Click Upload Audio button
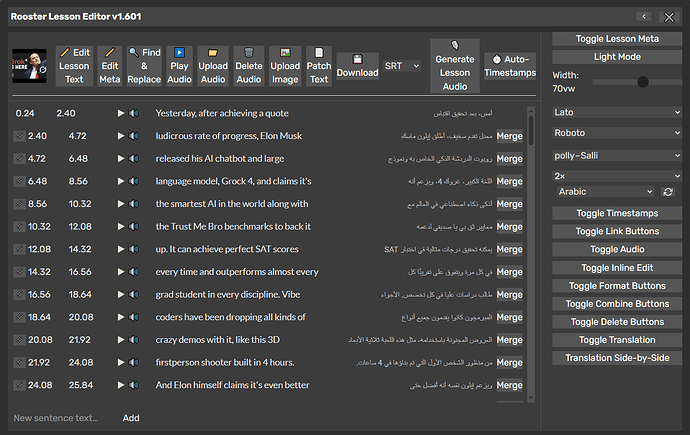Screen dimensions: 690x435 (x=213, y=66)
